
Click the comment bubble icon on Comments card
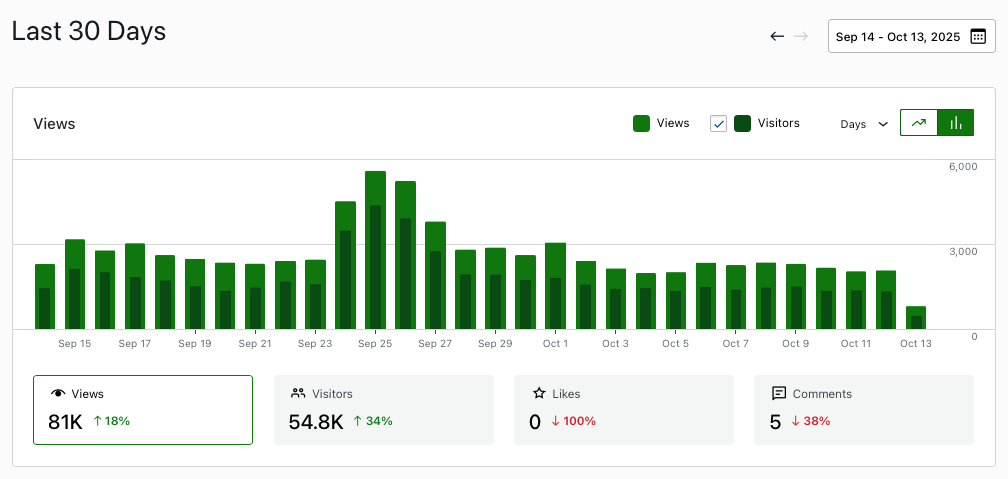pos(778,394)
